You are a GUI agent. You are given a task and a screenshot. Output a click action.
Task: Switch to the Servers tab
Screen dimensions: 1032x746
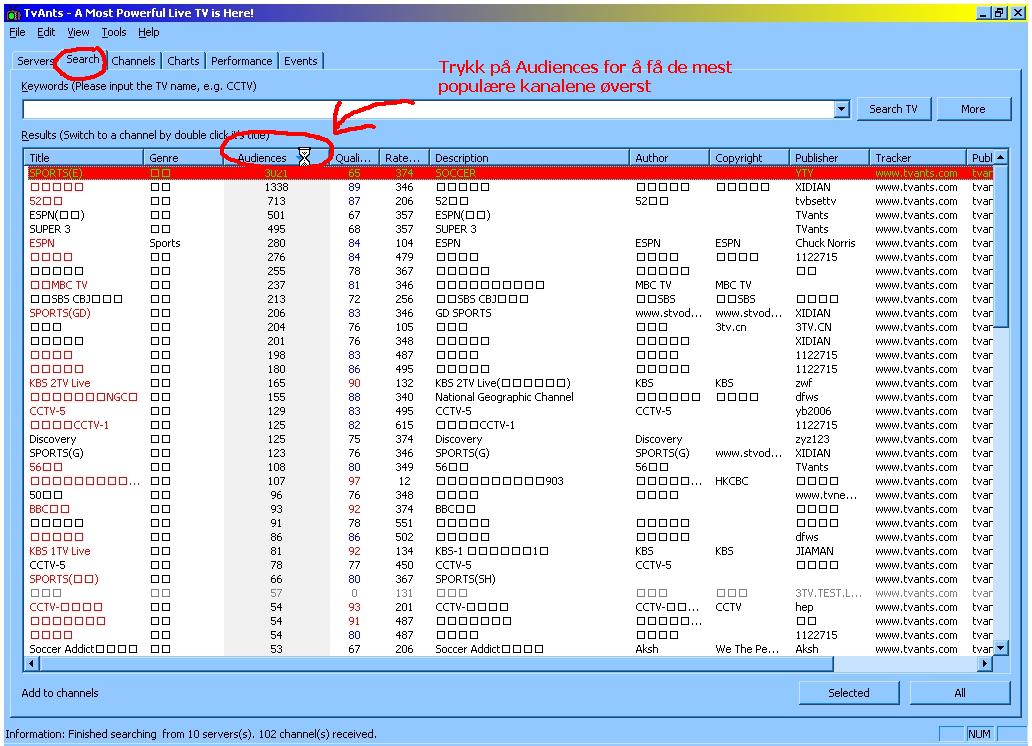pyautogui.click(x=35, y=61)
